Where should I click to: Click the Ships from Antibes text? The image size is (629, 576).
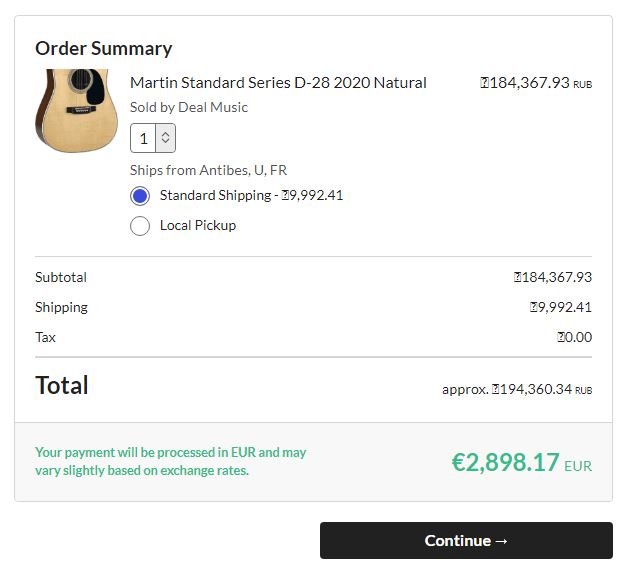(x=208, y=170)
